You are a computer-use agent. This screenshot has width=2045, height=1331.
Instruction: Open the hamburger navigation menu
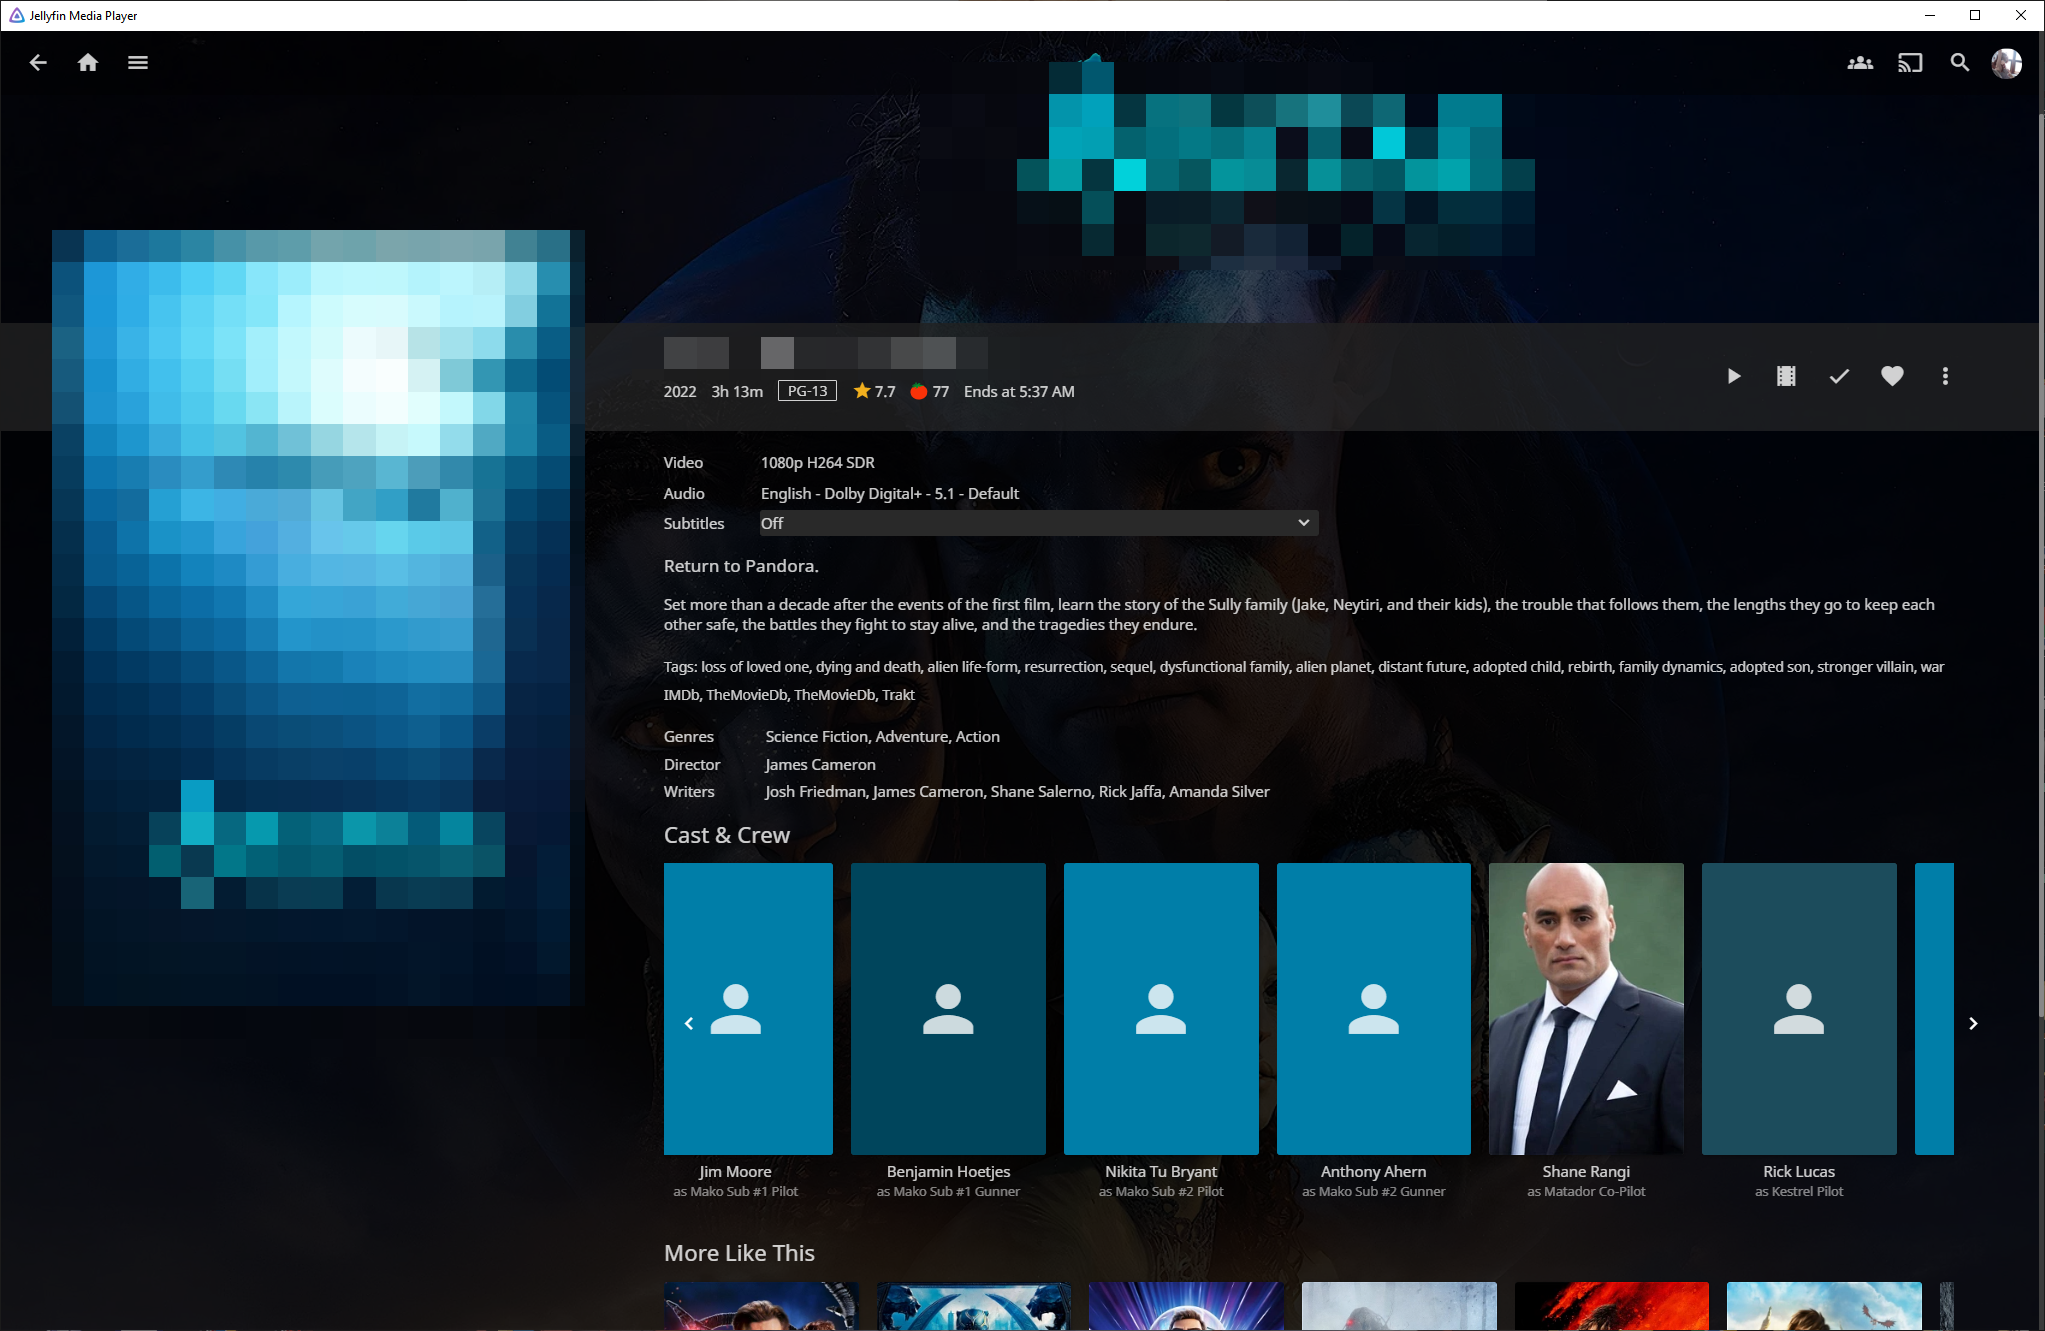pos(138,63)
